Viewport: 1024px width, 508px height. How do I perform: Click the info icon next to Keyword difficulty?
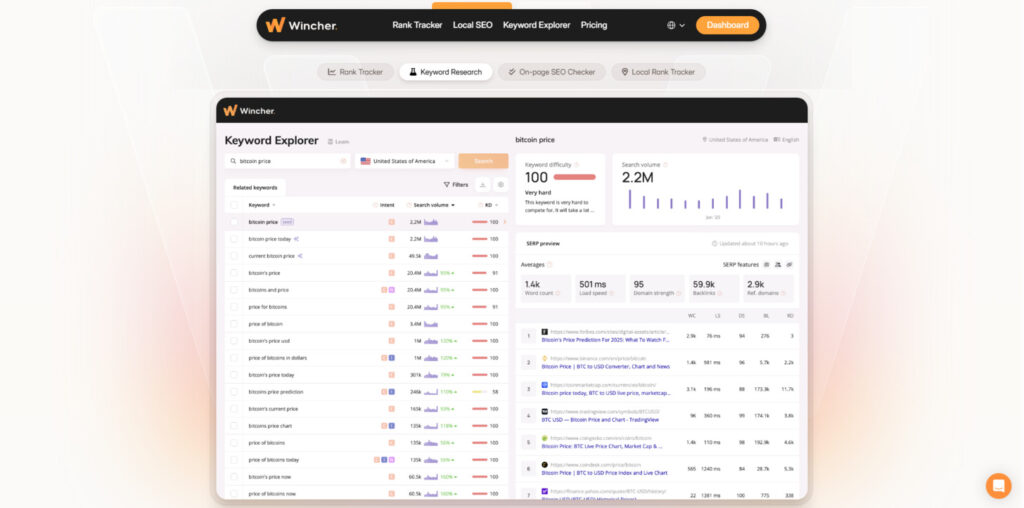(577, 165)
